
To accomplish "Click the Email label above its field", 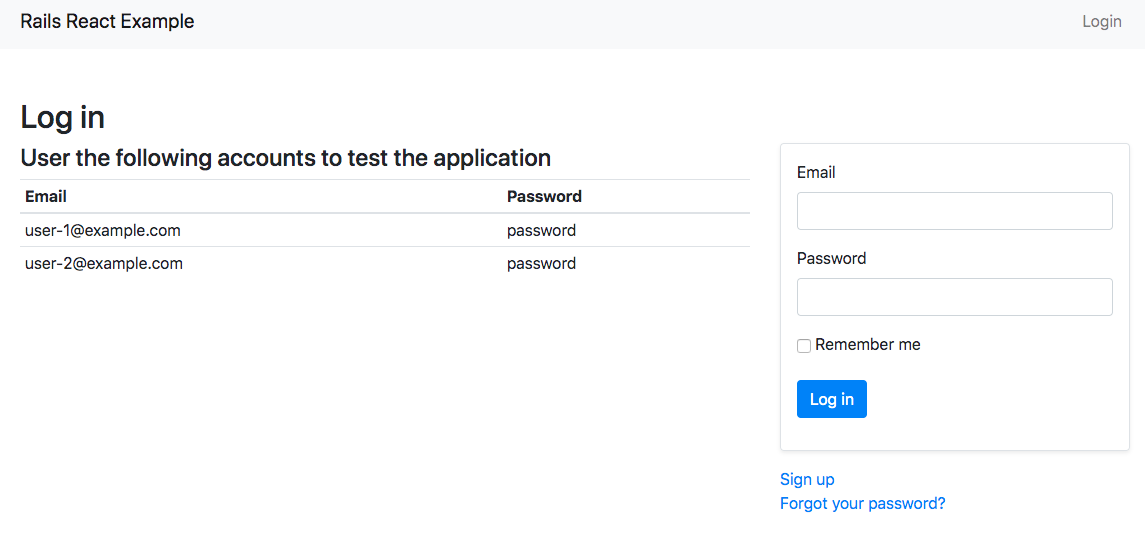I will (x=816, y=173).
